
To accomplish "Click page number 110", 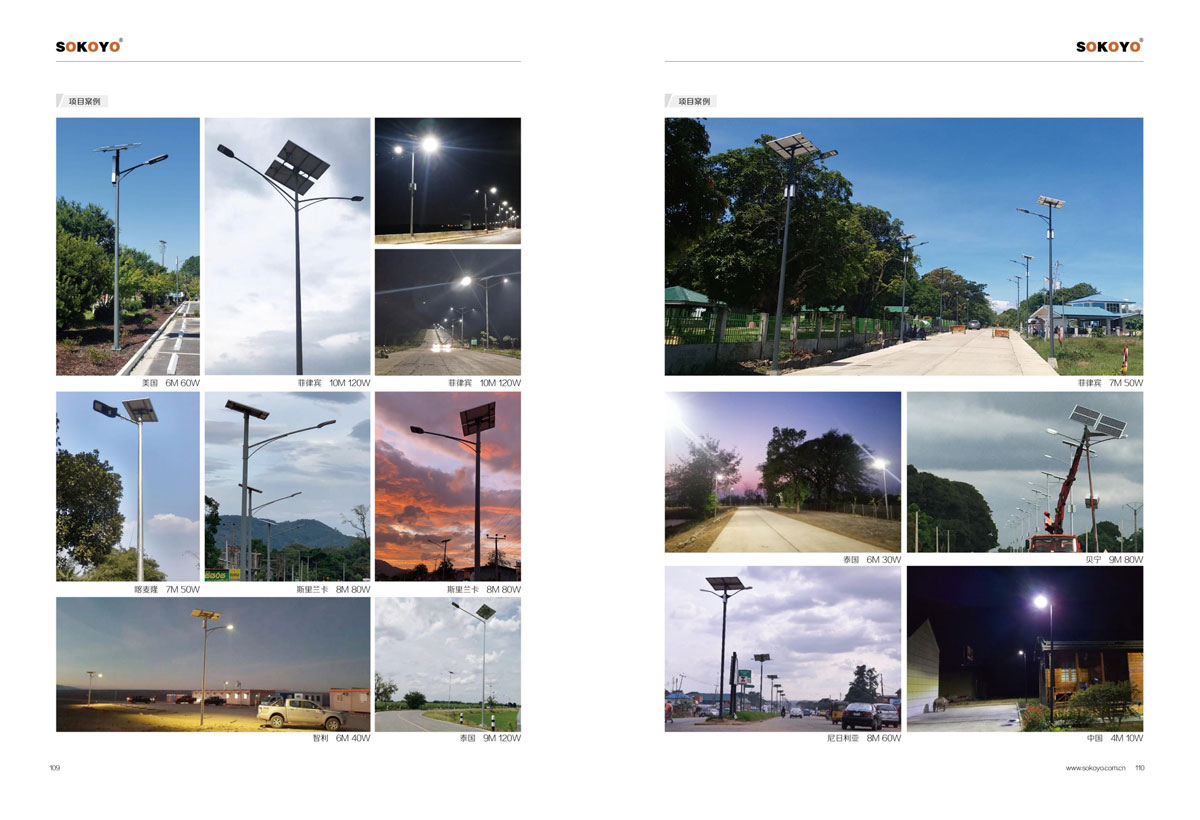I will (1138, 768).
